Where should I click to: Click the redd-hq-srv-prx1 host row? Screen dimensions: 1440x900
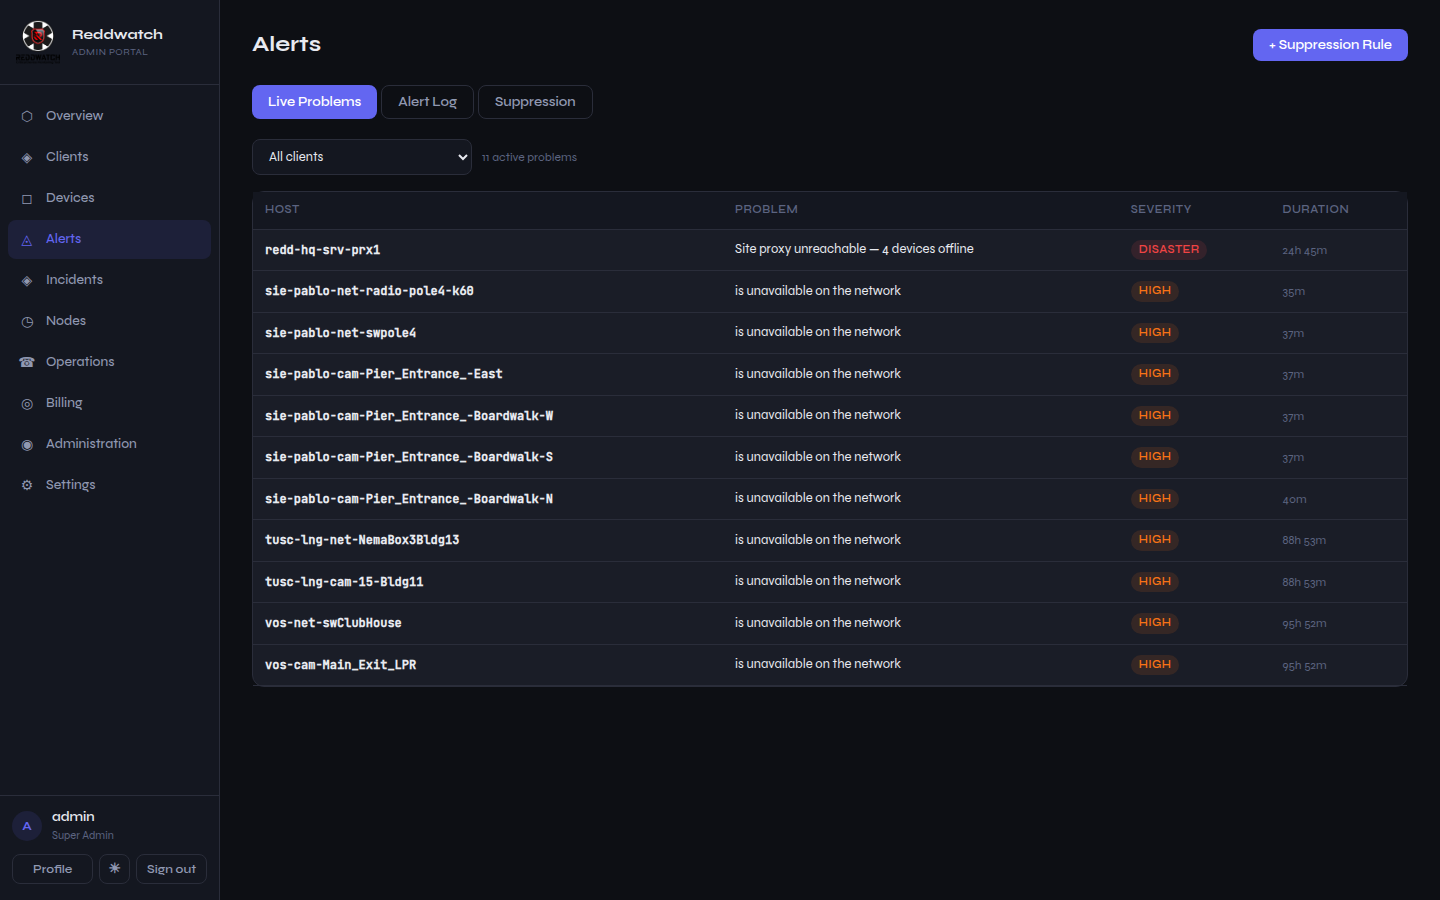click(x=829, y=250)
